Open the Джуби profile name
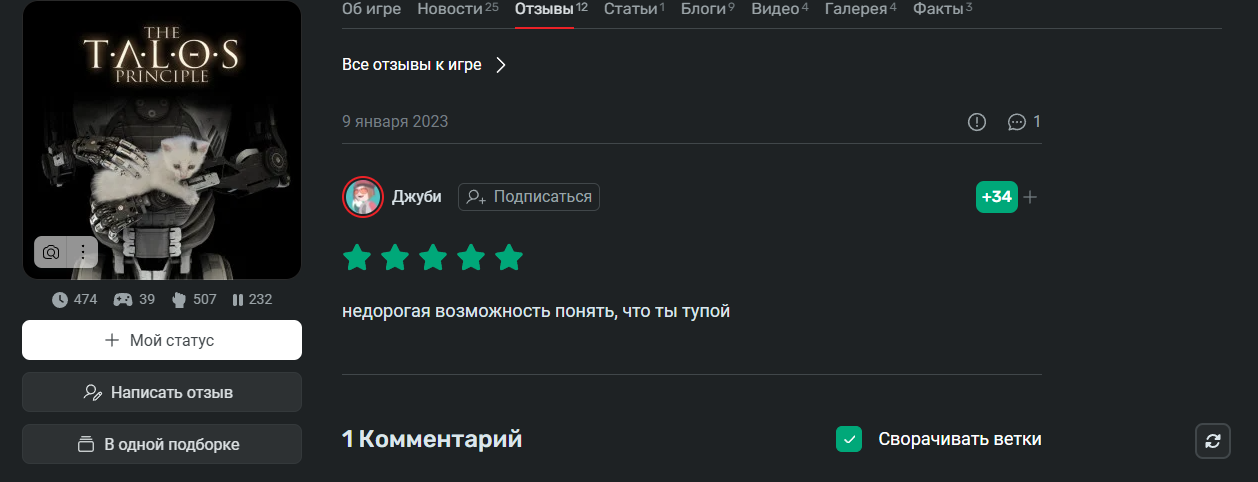The height and width of the screenshot is (482, 1258). [417, 197]
